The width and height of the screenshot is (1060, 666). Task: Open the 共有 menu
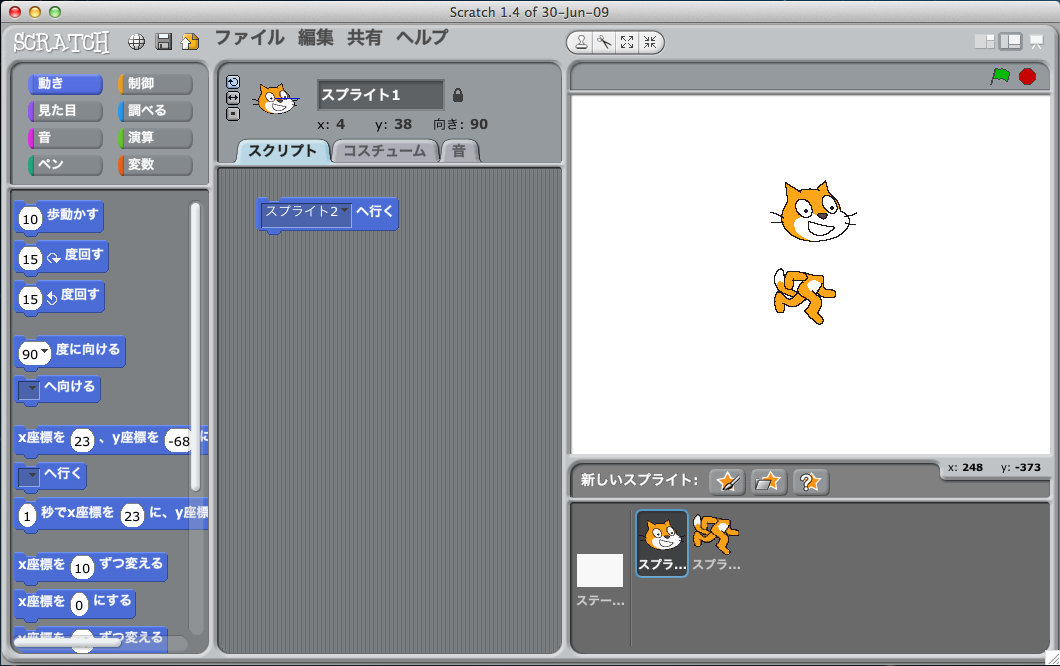[364, 37]
